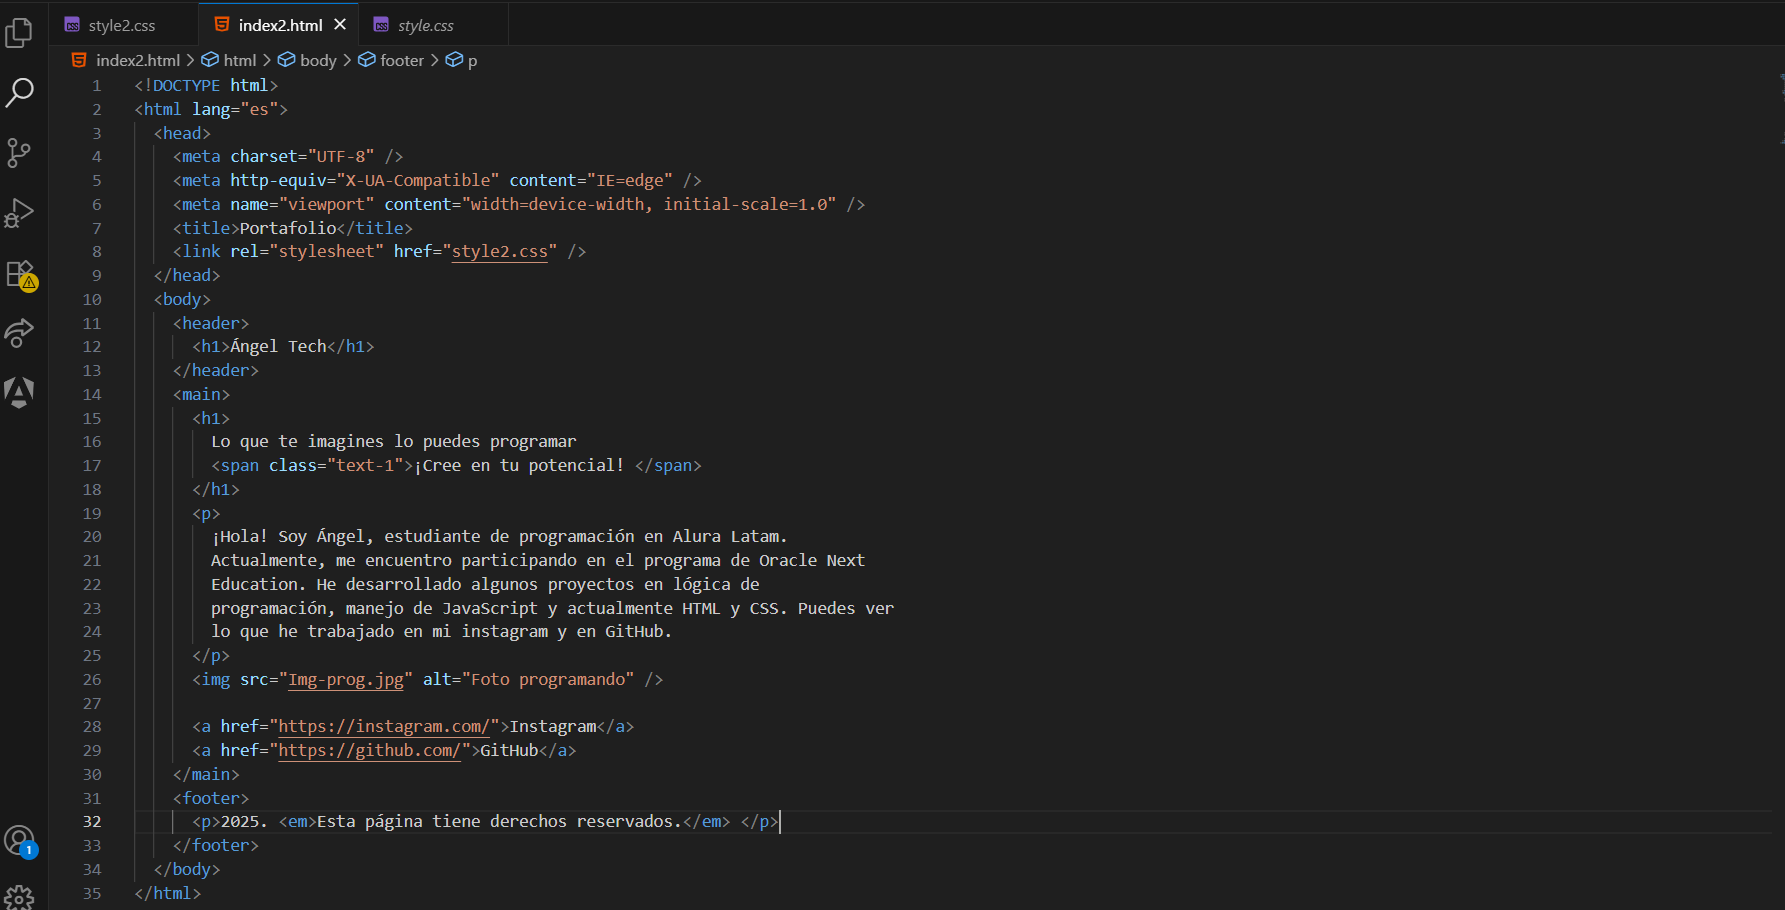Click the CSS file icon on style2.css tab

(x=72, y=25)
